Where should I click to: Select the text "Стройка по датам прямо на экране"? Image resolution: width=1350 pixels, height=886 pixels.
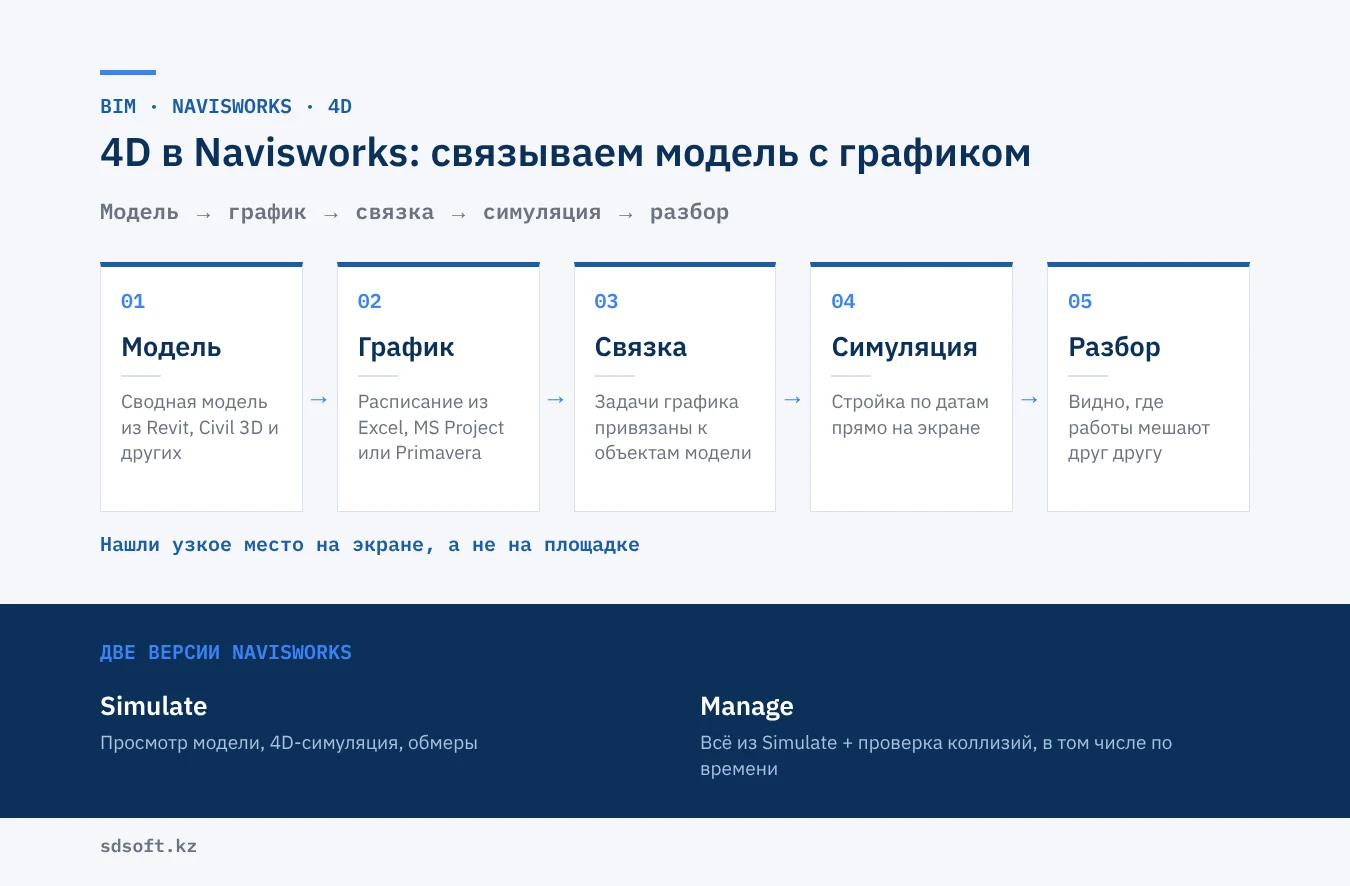(x=910, y=415)
